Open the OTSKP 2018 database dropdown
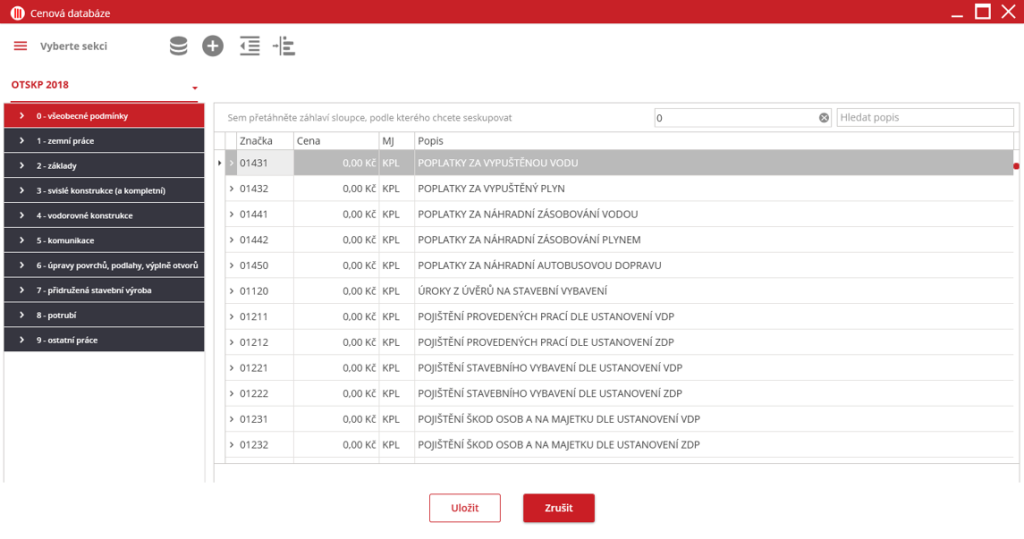The height and width of the screenshot is (539, 1024). pos(195,87)
